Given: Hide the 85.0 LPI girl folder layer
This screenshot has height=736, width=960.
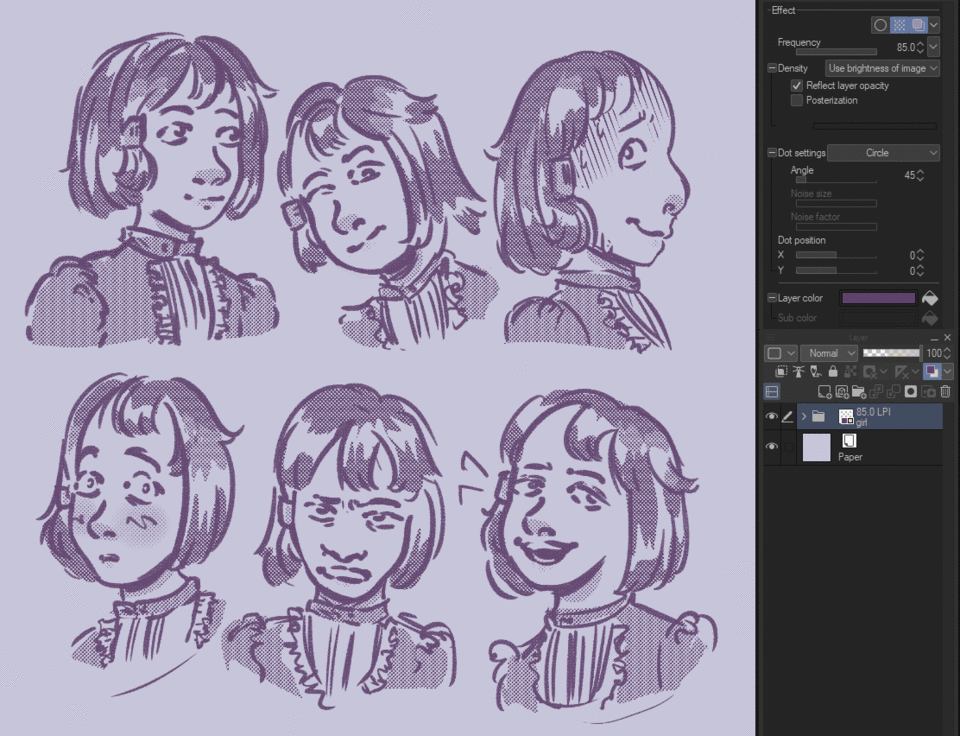Looking at the screenshot, I should [771, 416].
